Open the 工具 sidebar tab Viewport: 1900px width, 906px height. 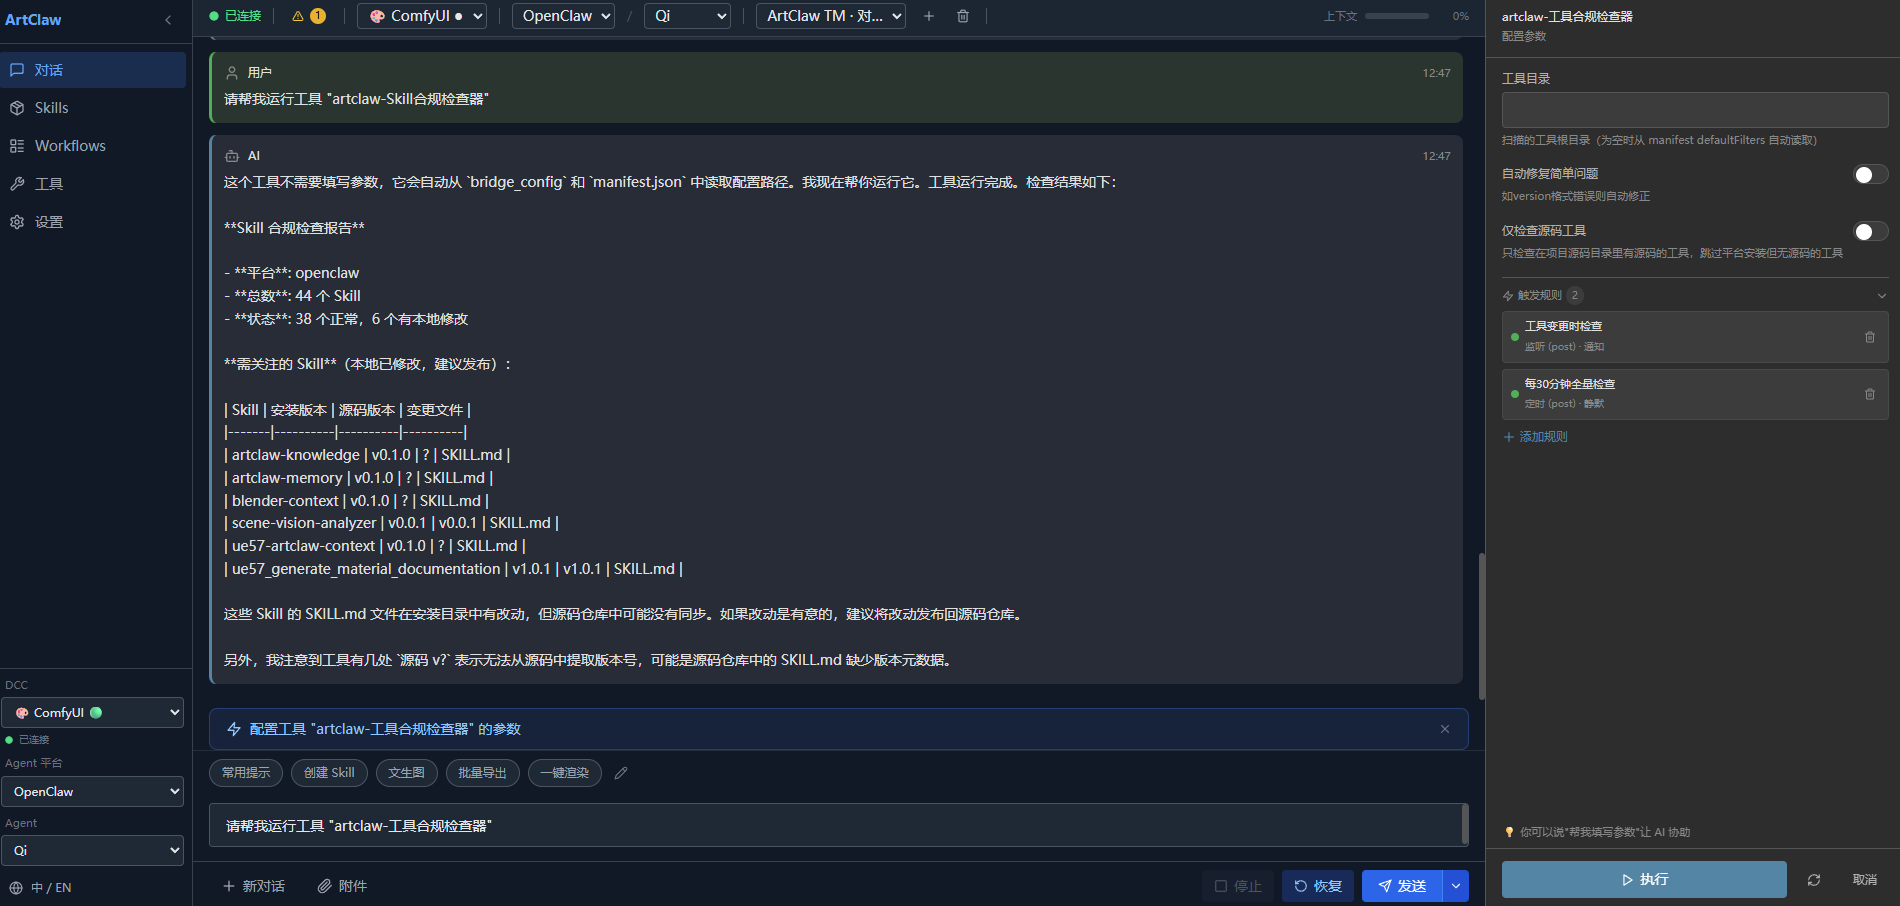point(93,184)
